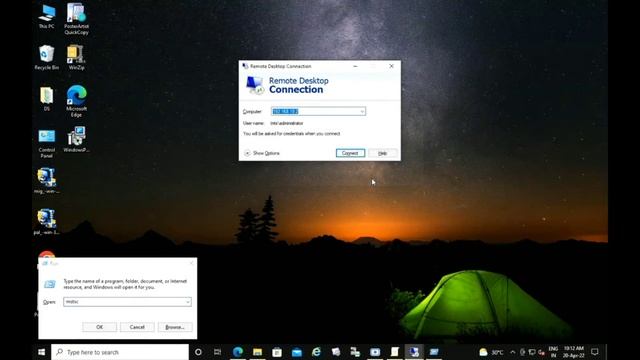Select the pal_-win-3... desktop icon
640x360 pixels.
47,222
